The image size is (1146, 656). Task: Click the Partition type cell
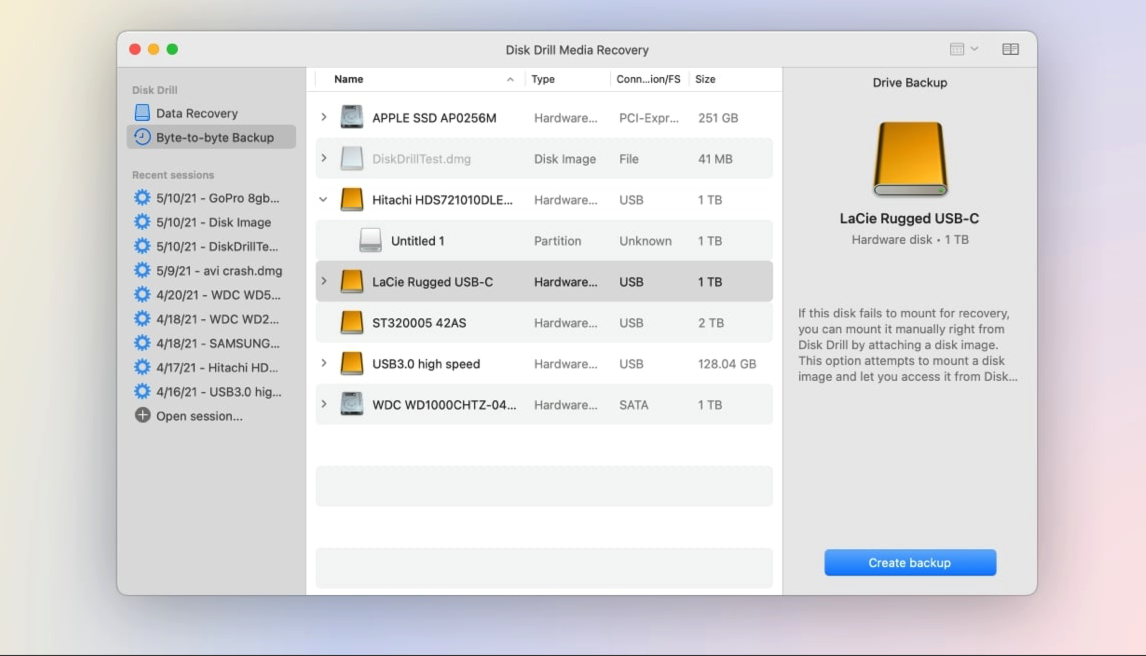click(x=558, y=240)
